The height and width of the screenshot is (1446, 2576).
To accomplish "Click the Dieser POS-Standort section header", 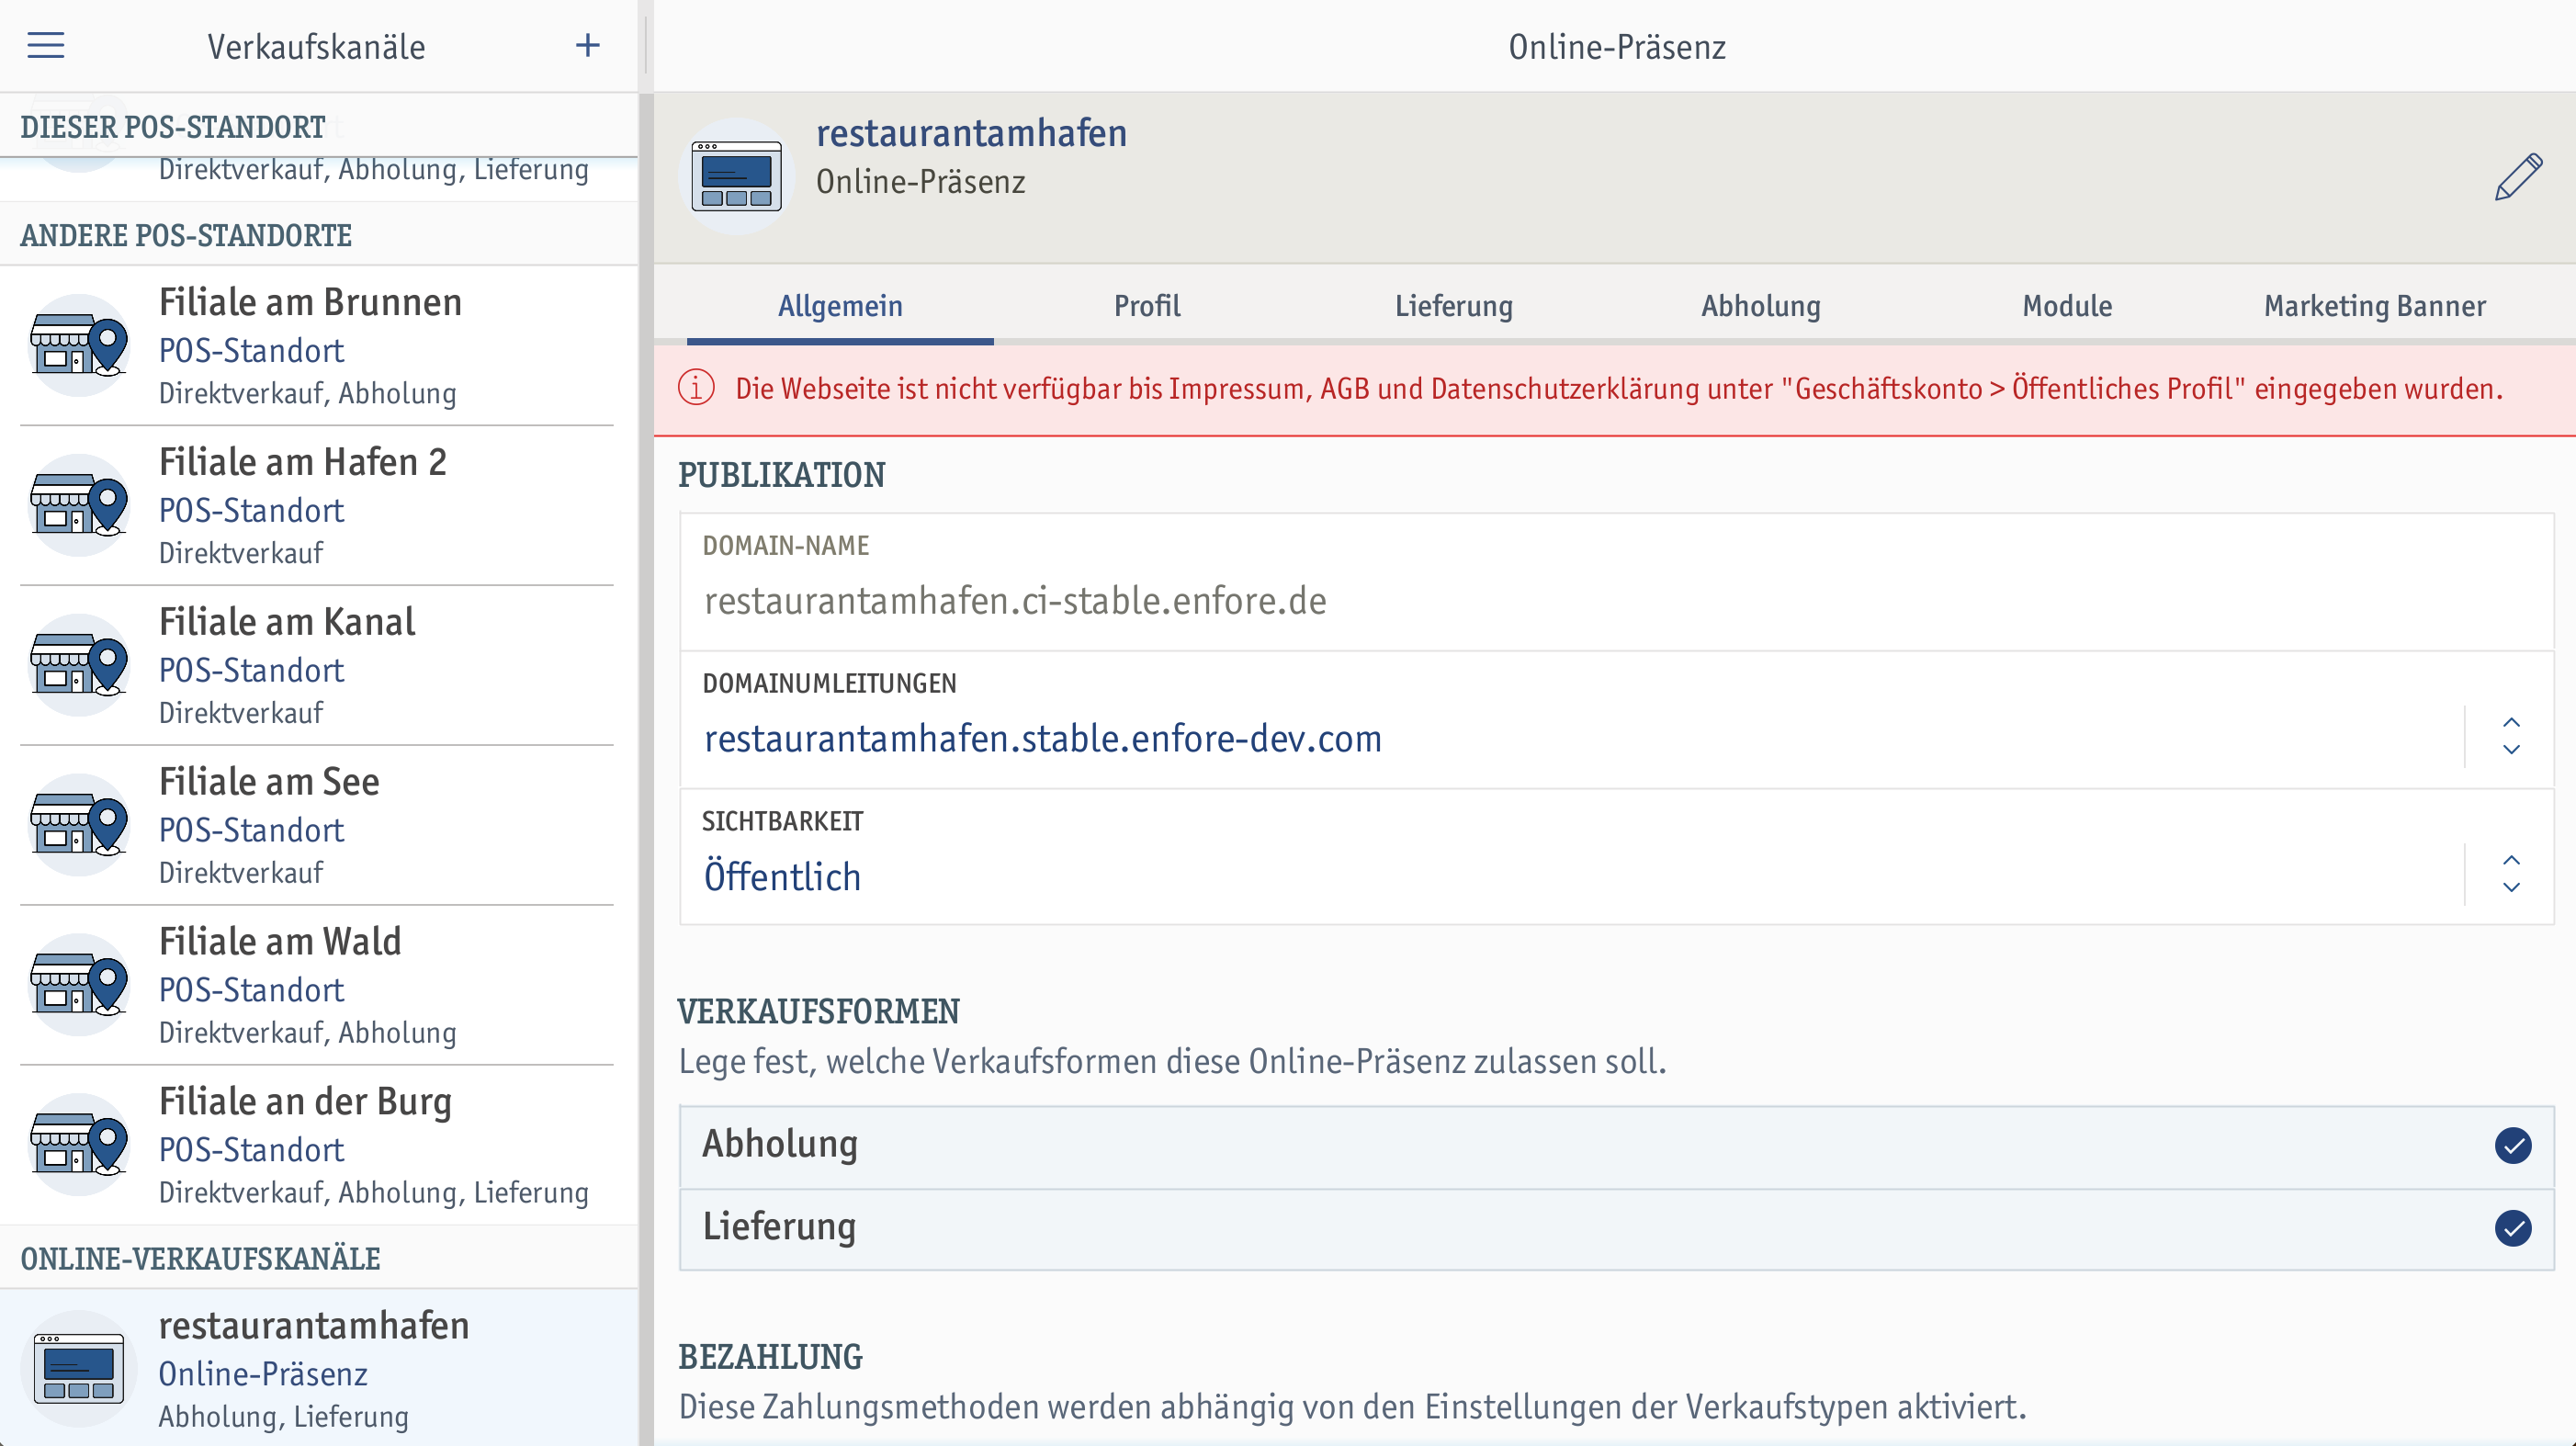I will point(173,127).
